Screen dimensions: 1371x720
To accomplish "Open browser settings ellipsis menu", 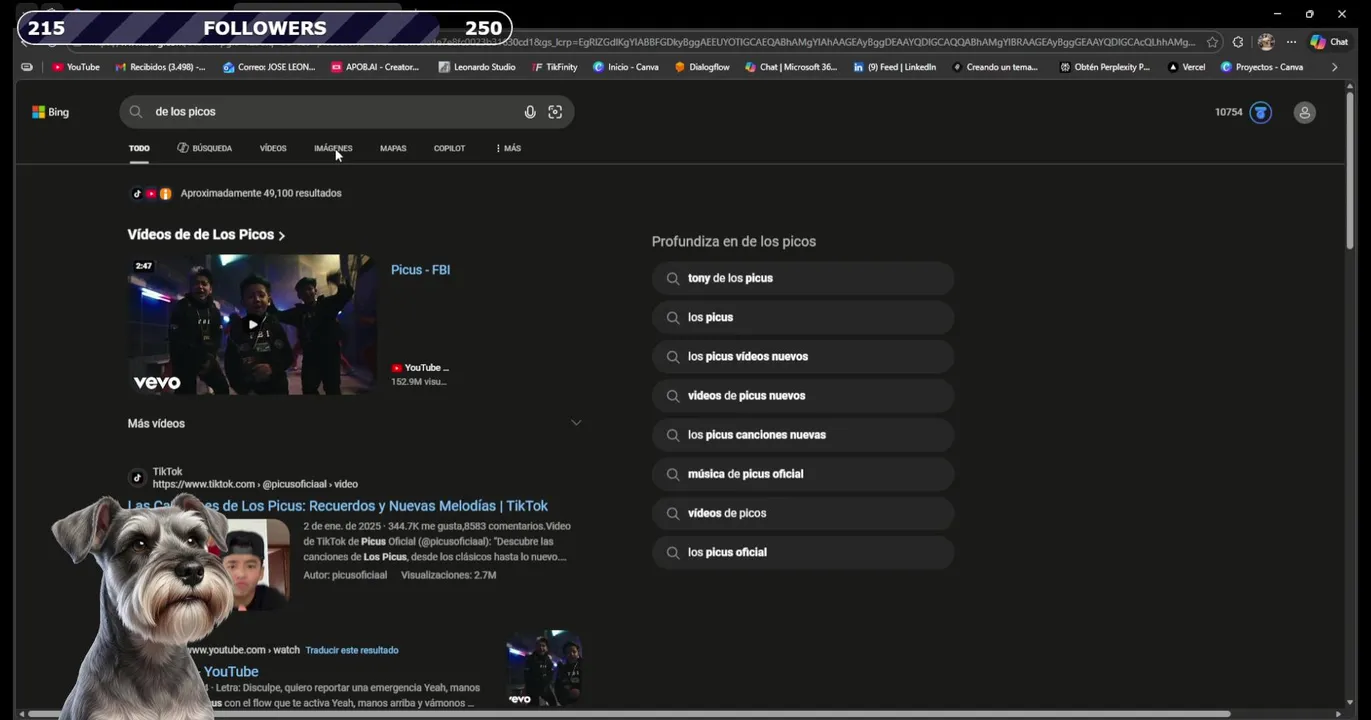I will [1291, 42].
